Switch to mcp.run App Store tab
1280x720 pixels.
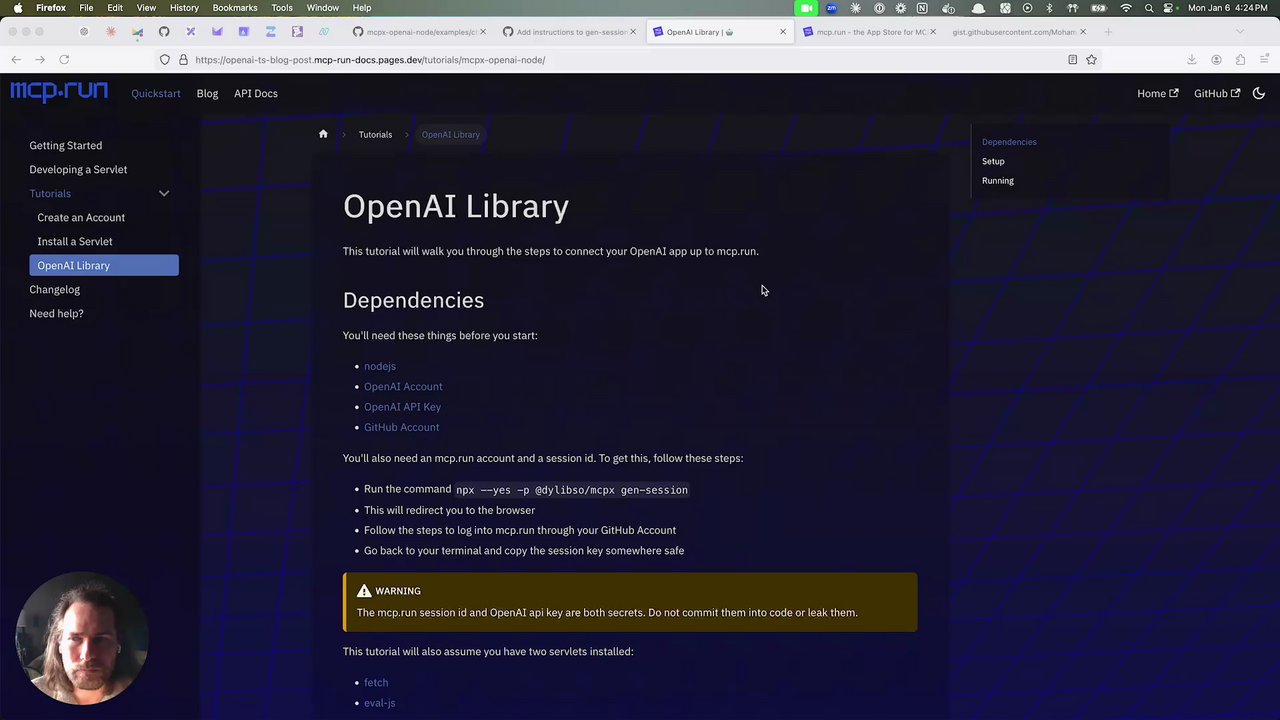869,32
